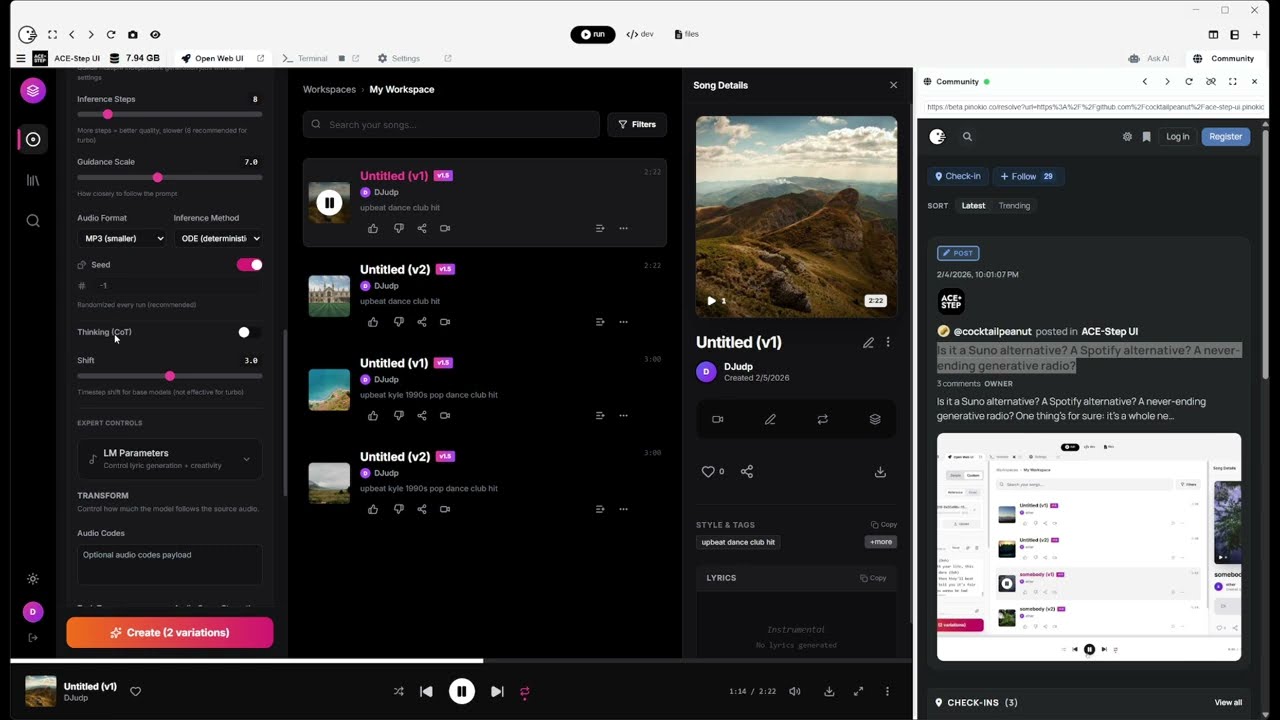Image resolution: width=1280 pixels, height=720 pixels.
Task: Pause the first Untitled (v1) song thumbnail
Action: point(329,203)
